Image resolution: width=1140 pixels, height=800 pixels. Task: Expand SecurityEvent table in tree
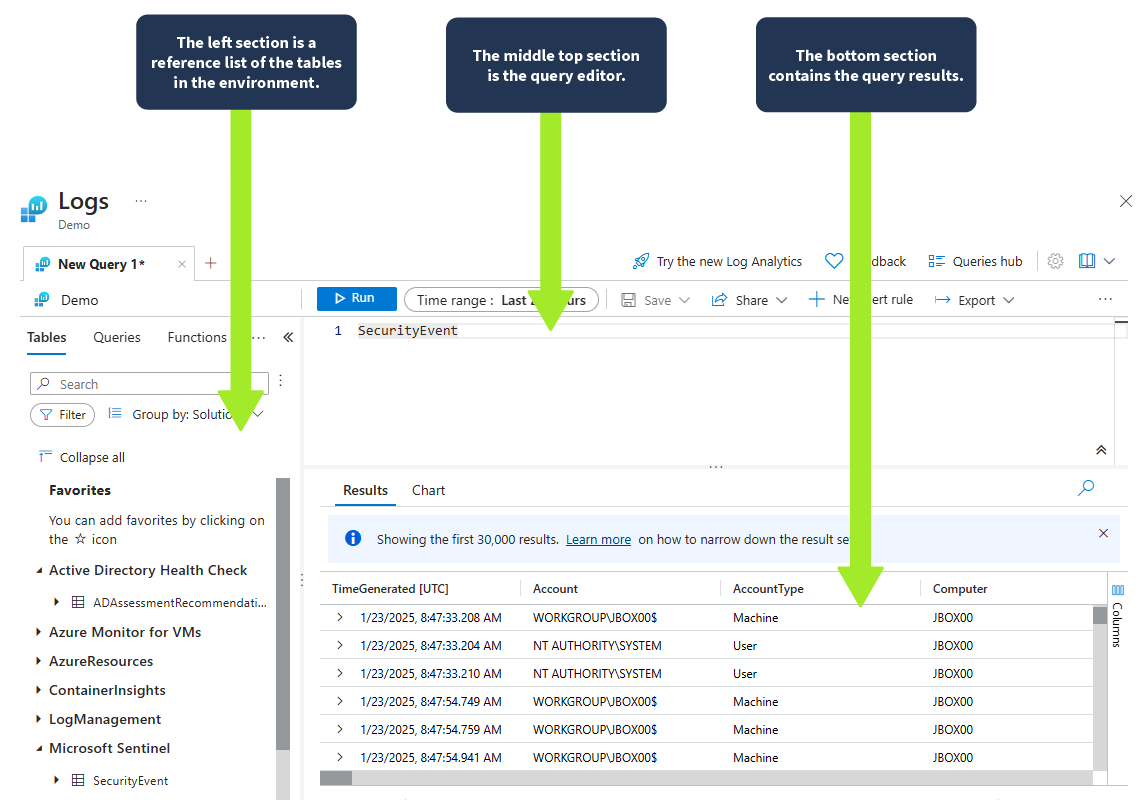56,780
